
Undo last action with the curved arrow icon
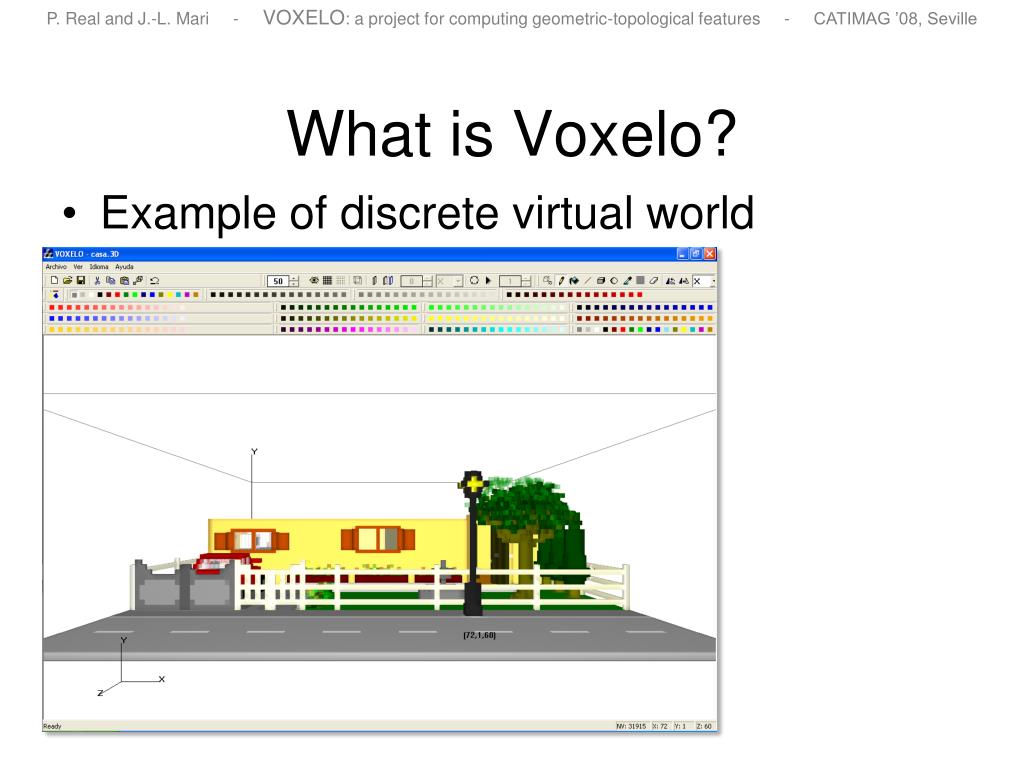pos(155,281)
